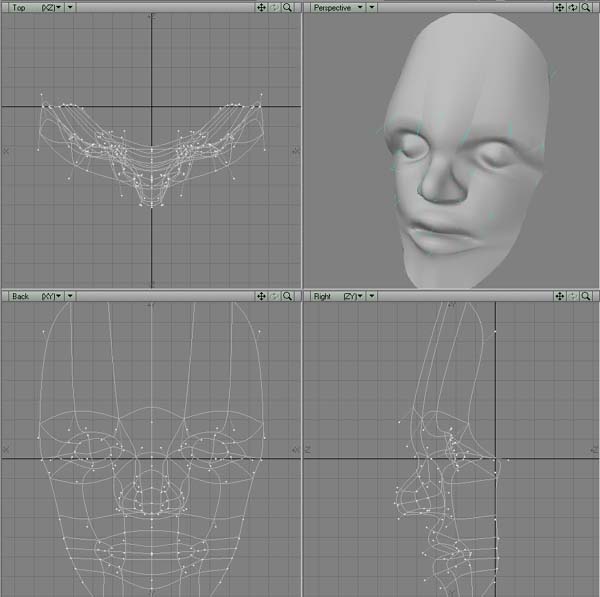
Task: Open the Perspective view type dropdown
Action: coord(338,7)
